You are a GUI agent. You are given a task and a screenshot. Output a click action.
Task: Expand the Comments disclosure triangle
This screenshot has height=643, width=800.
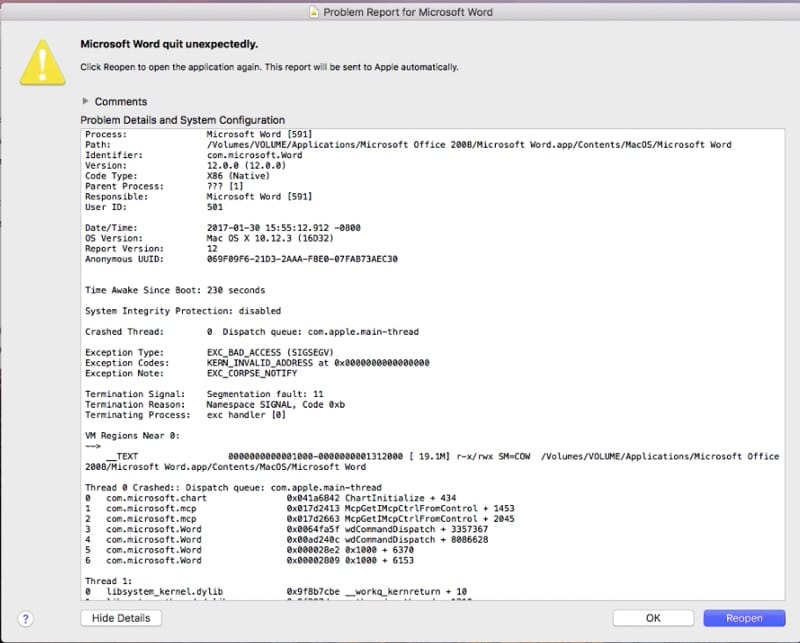(85, 102)
